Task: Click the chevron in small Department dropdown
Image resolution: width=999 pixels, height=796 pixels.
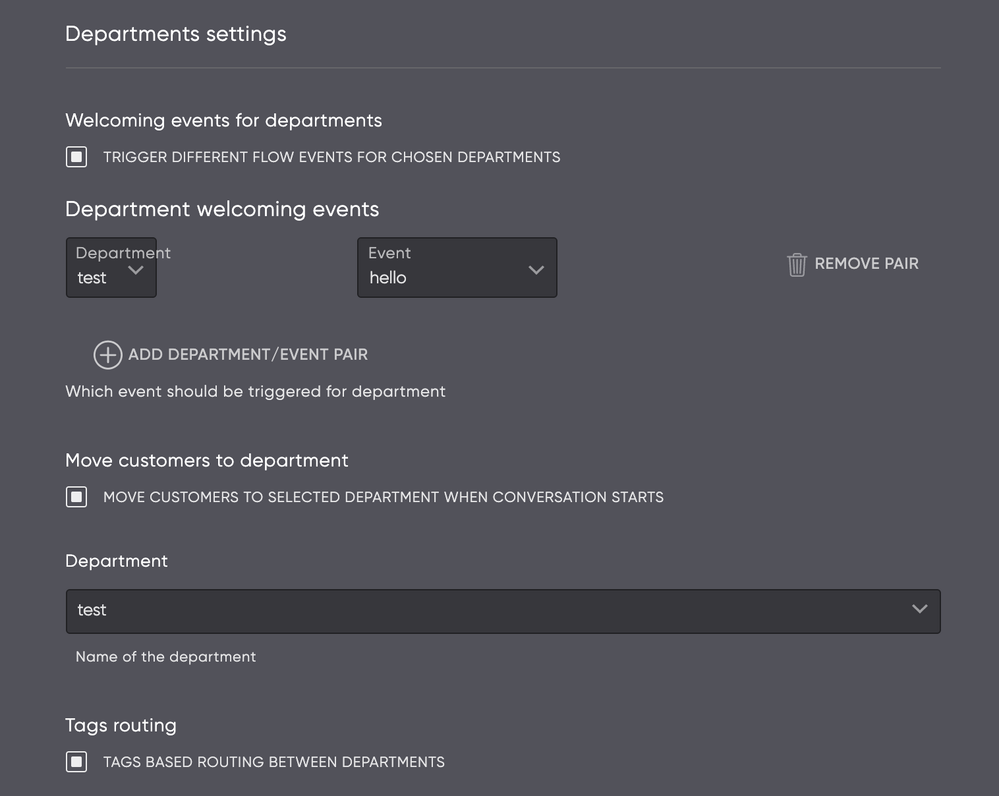Action: tap(136, 270)
